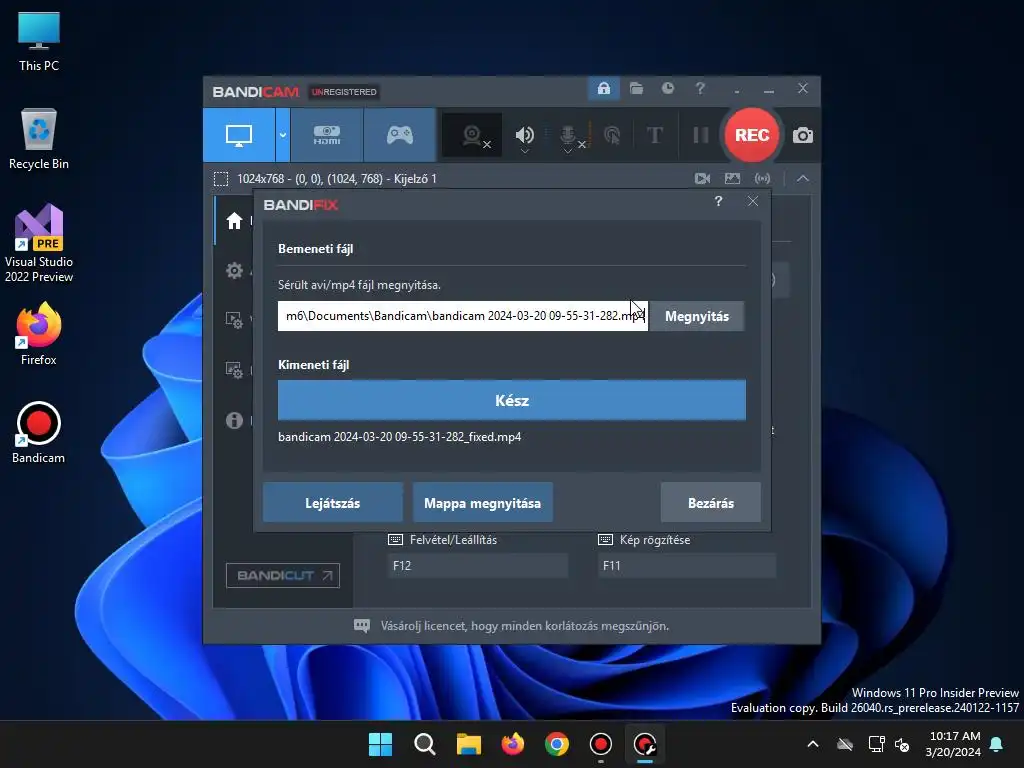Toggle speaker sound recording icon
This screenshot has width=1024, height=768.
click(x=524, y=135)
